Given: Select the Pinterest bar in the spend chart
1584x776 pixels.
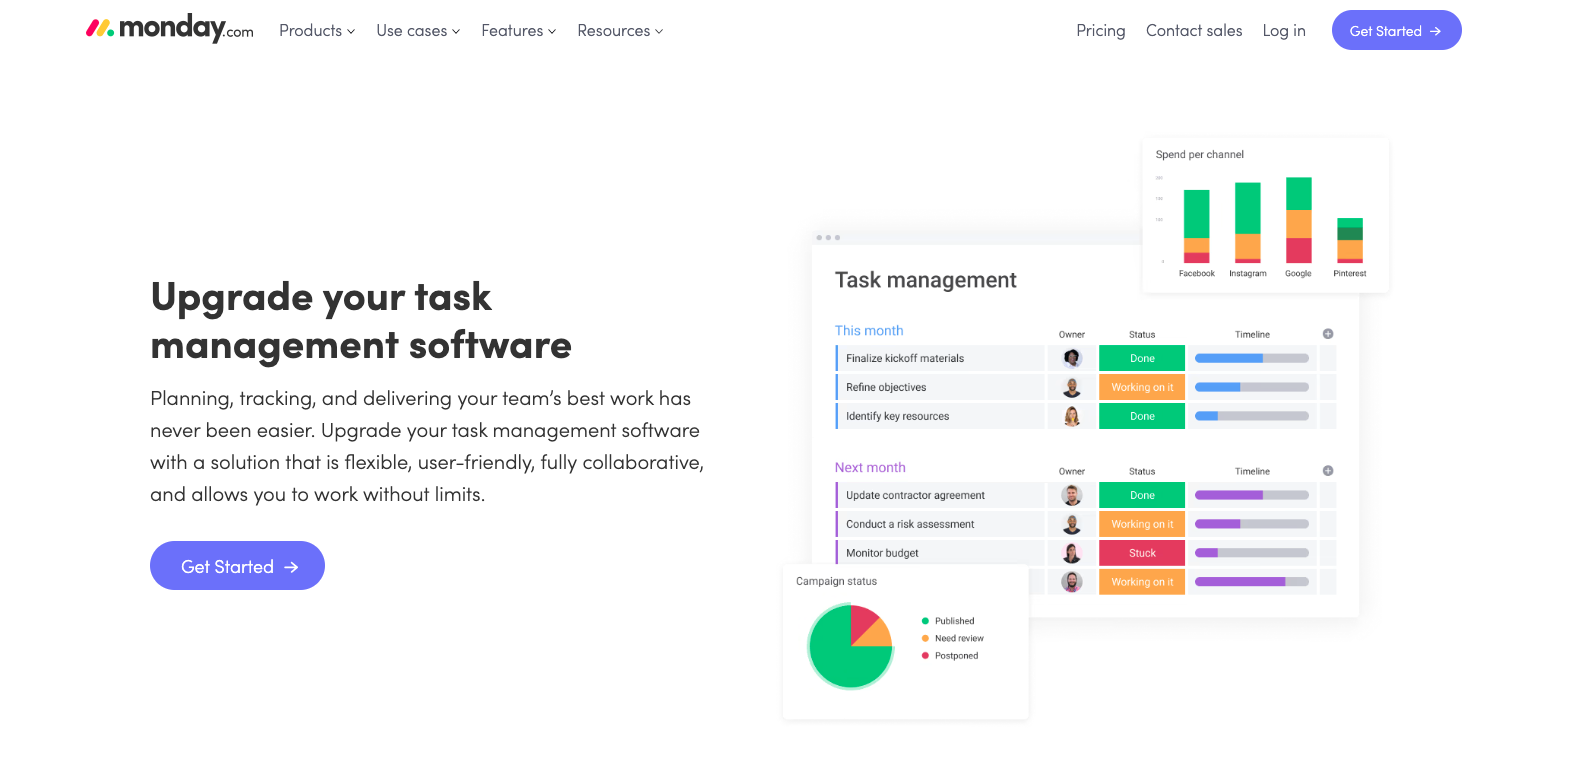Looking at the screenshot, I should coord(1350,240).
